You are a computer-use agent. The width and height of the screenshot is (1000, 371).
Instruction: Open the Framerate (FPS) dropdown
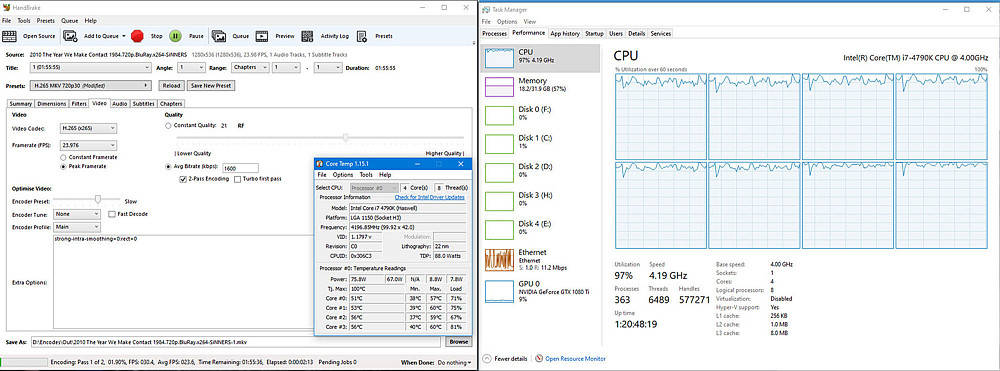89,145
